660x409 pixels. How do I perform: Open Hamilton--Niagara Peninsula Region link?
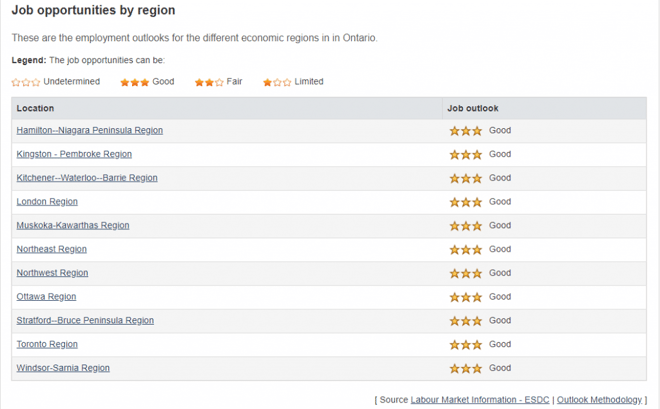click(90, 130)
